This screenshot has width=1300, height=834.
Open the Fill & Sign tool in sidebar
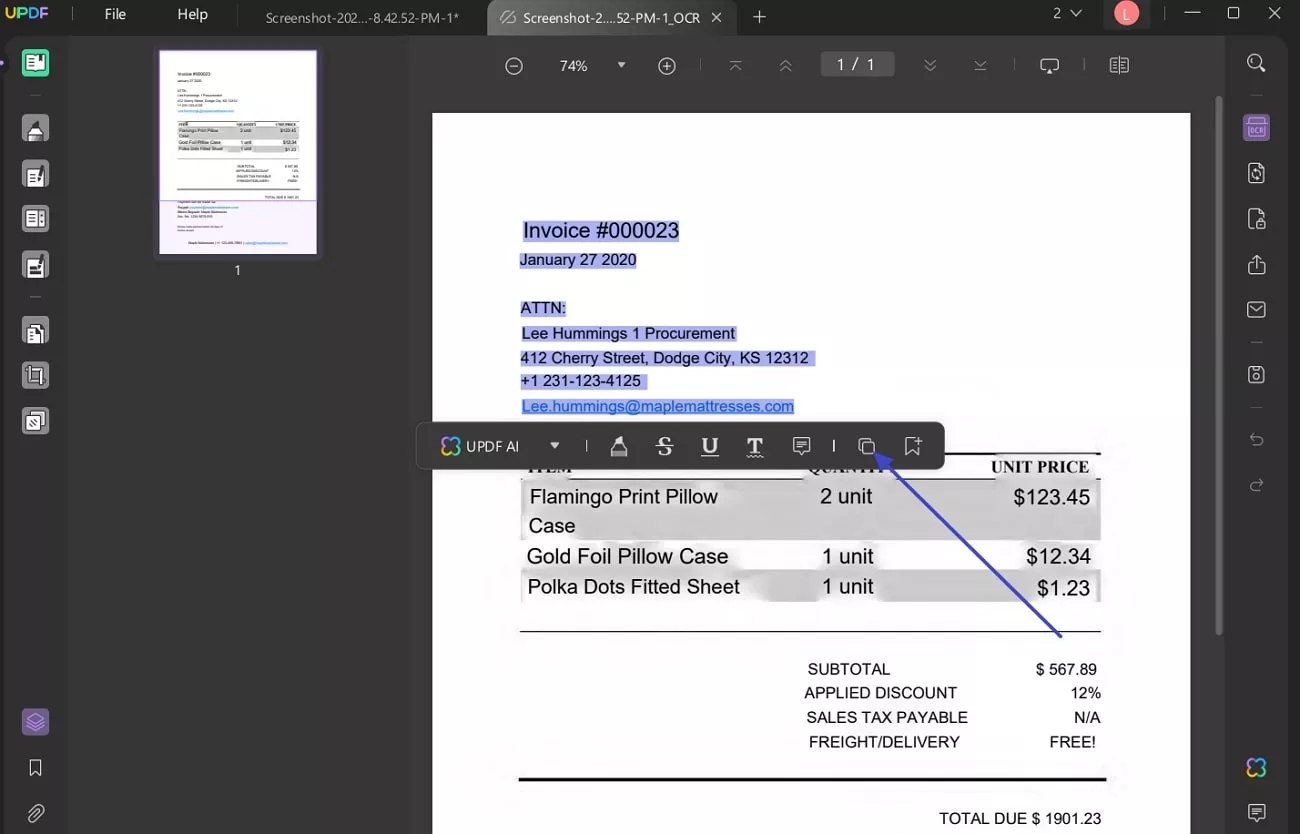pos(35,265)
